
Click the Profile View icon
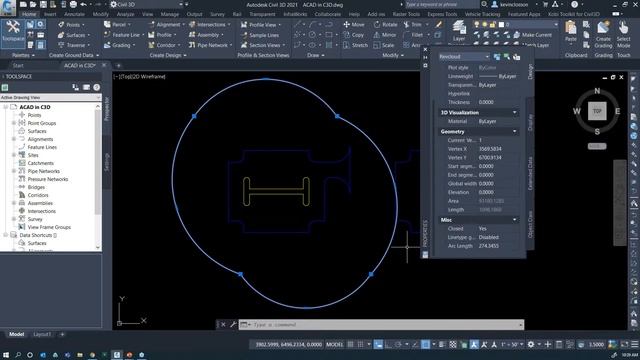pyautogui.click(x=244, y=24)
